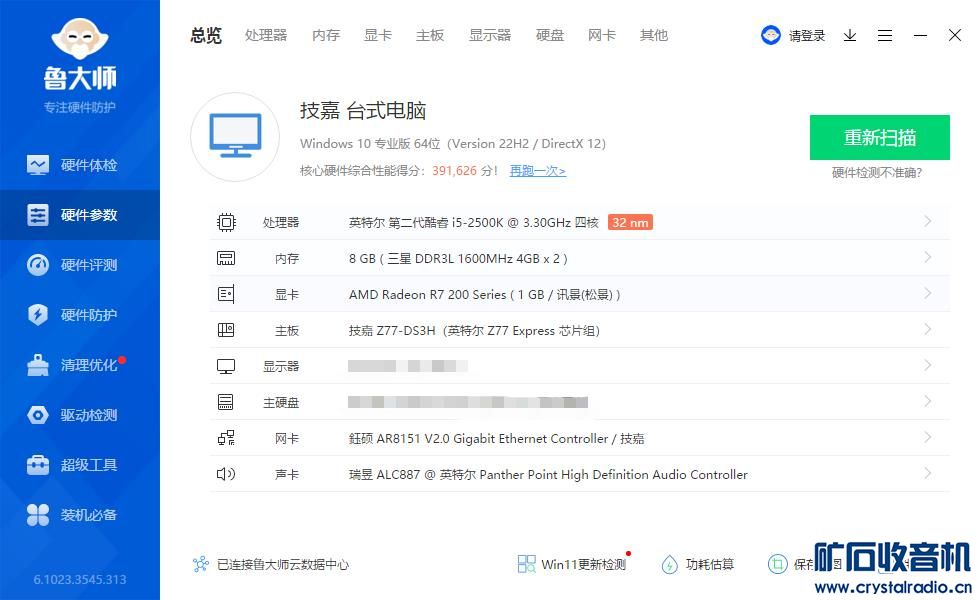Switch to the 主板 tab
The image size is (980, 600).
coord(430,36)
